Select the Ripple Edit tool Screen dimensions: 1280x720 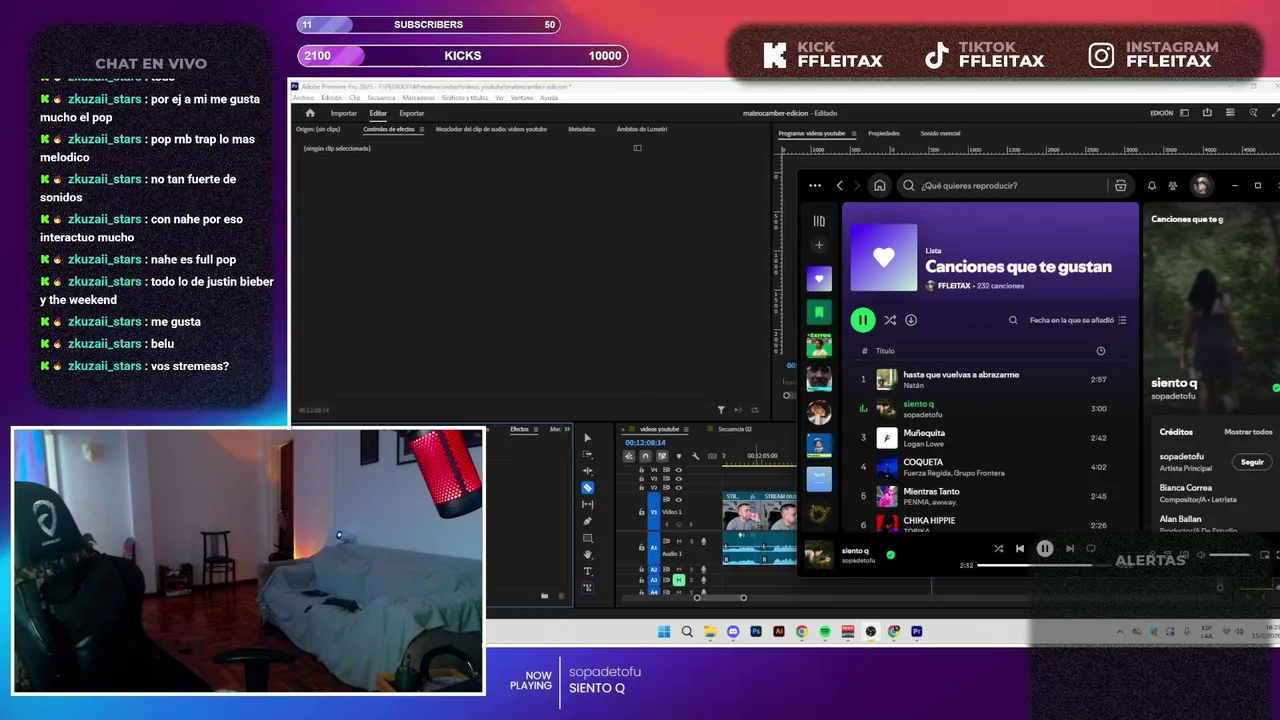(588, 471)
